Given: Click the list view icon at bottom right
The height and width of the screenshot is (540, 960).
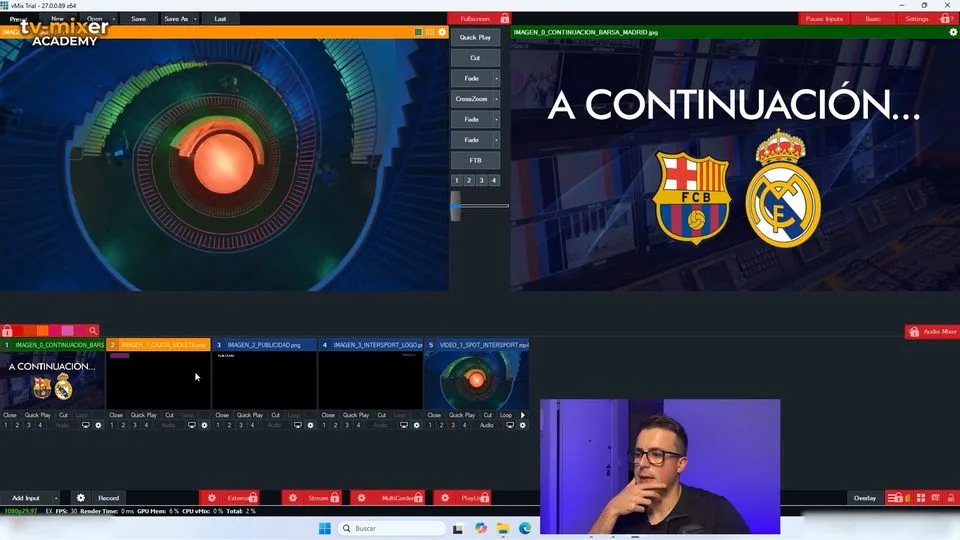Looking at the screenshot, I should coord(893,498).
